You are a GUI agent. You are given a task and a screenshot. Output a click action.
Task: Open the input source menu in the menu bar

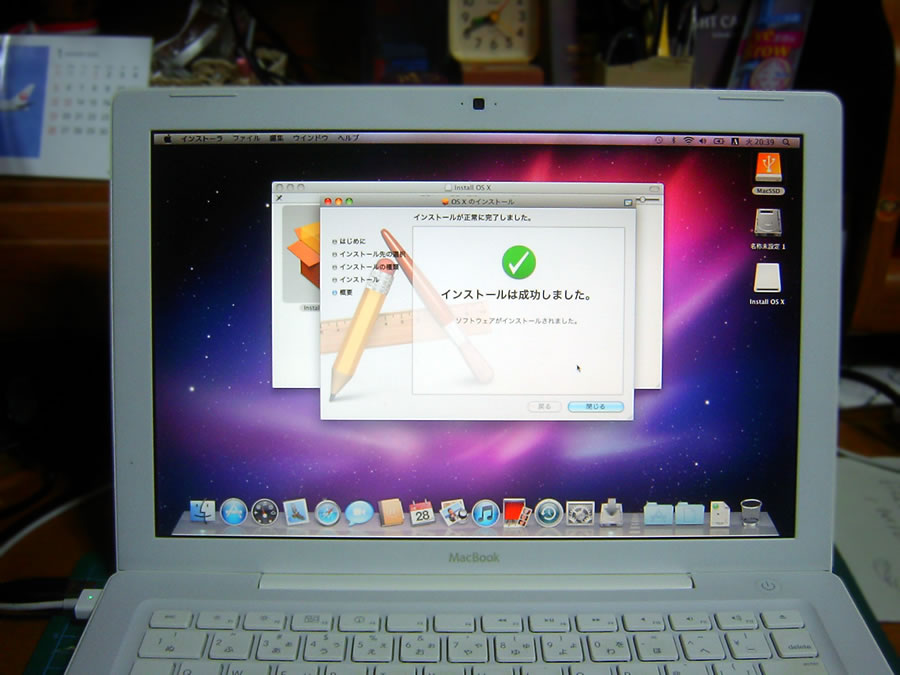click(735, 141)
